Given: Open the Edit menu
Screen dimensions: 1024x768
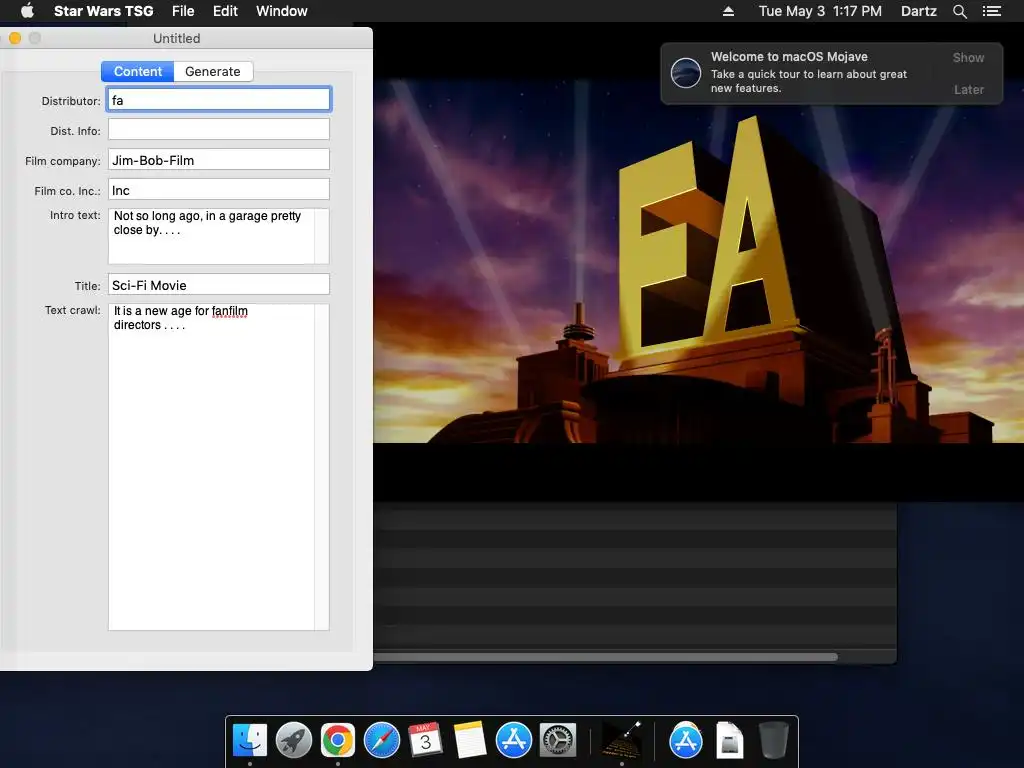Looking at the screenshot, I should [225, 11].
